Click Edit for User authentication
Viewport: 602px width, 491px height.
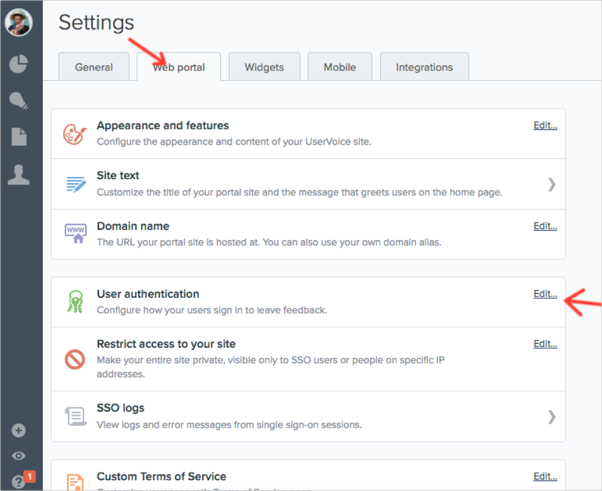pyautogui.click(x=545, y=294)
